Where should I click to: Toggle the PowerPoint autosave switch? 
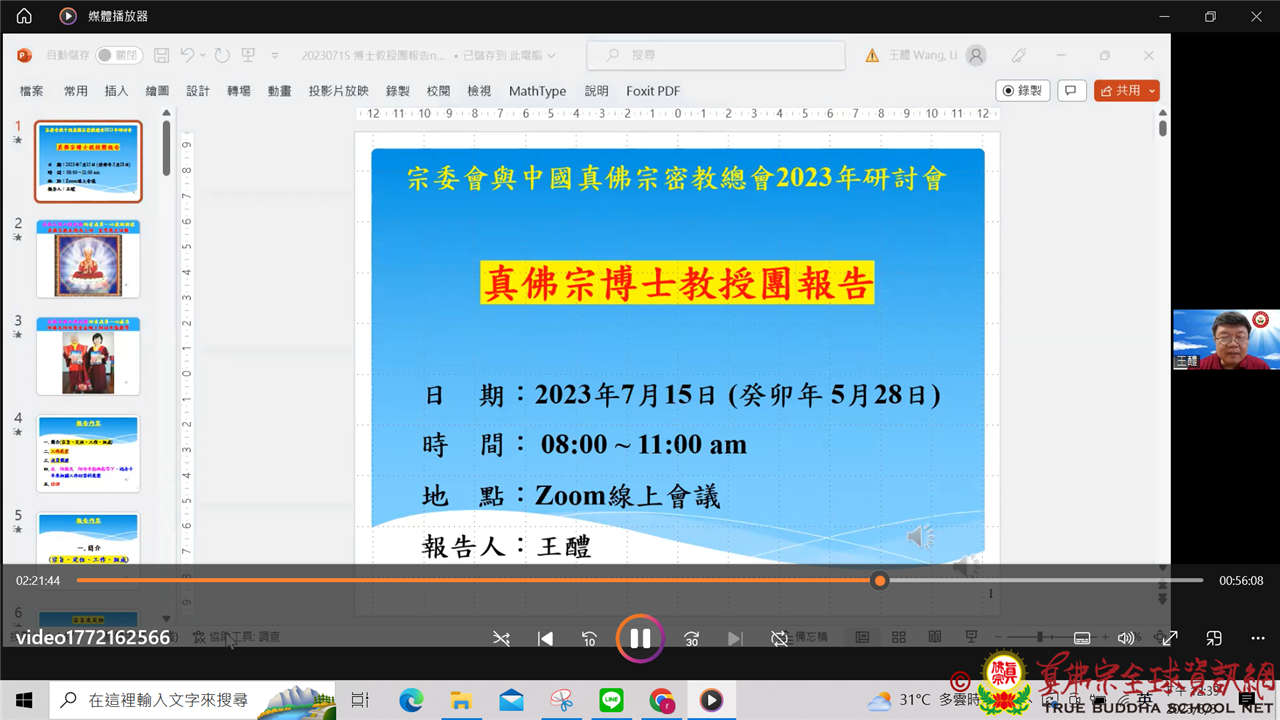pos(119,56)
